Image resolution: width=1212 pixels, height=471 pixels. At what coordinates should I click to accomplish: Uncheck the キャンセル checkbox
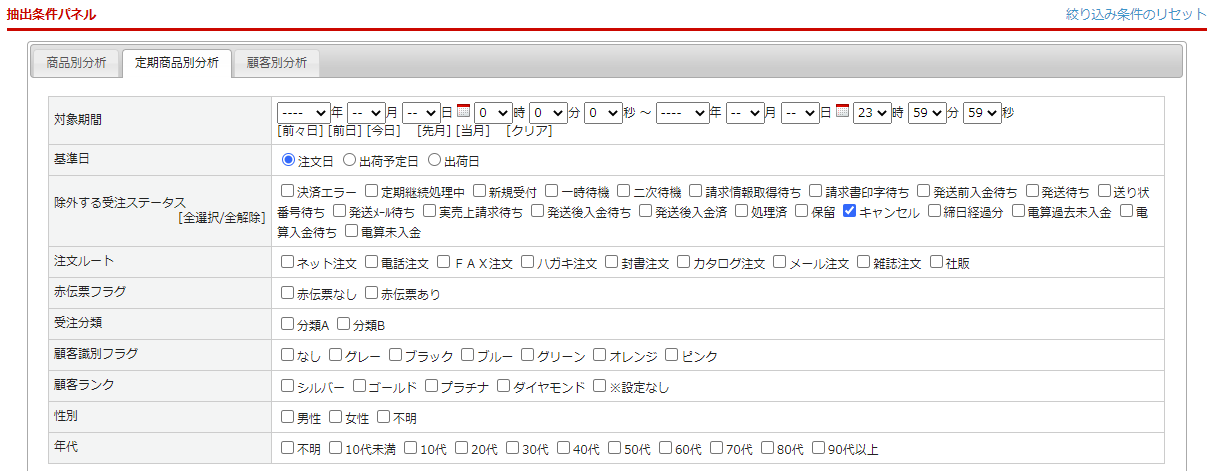849,211
